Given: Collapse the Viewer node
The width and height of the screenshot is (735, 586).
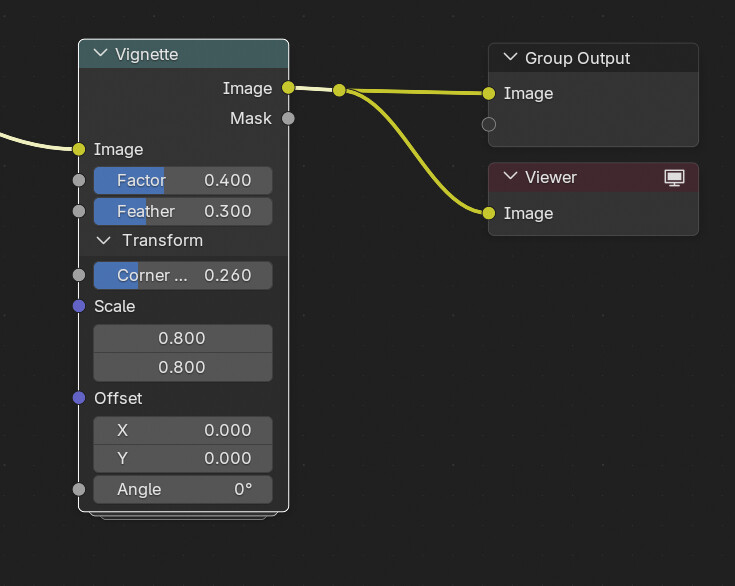Looking at the screenshot, I should coord(510,177).
